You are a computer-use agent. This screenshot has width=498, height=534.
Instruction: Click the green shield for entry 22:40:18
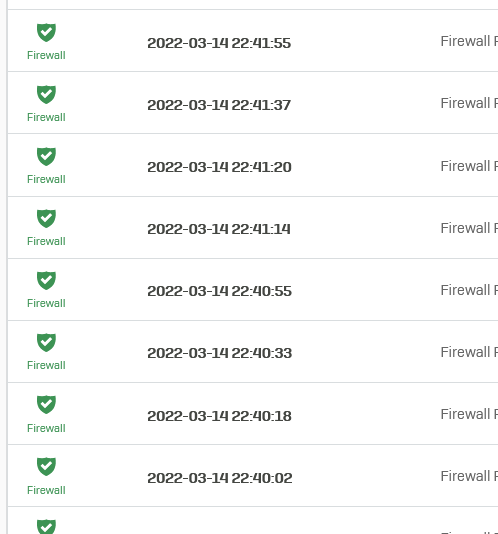(46, 404)
